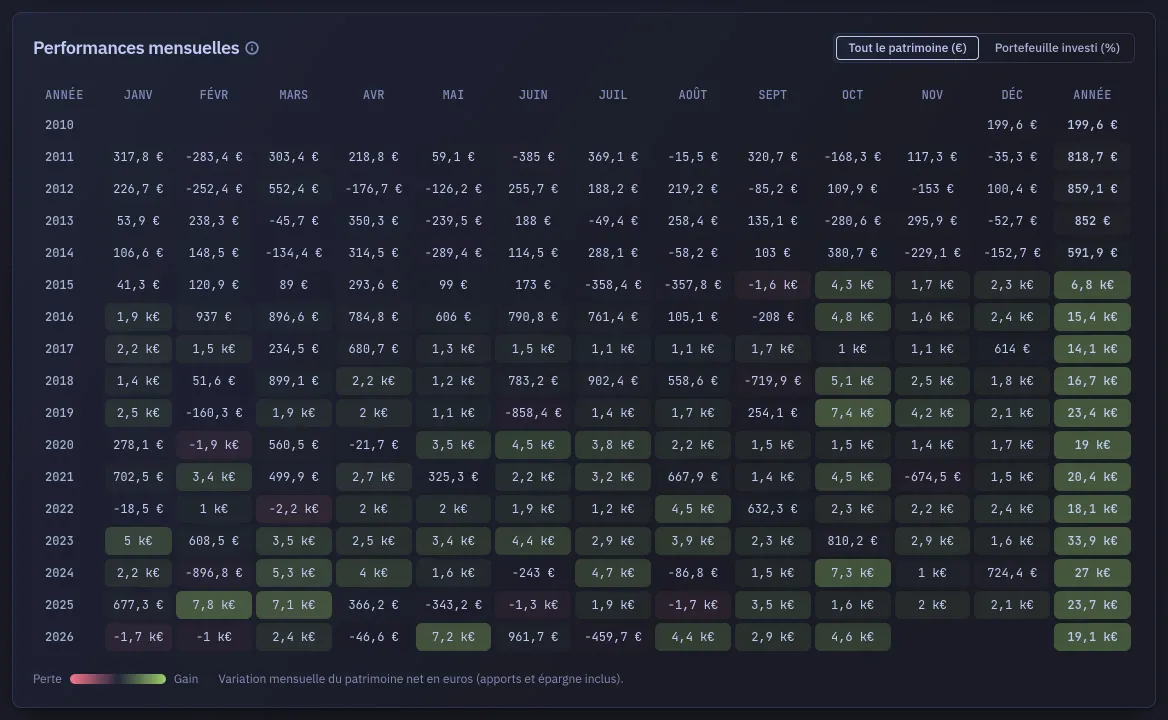Click the 2019 October value '7,4 k€'
The height and width of the screenshot is (720, 1168).
tap(852, 413)
